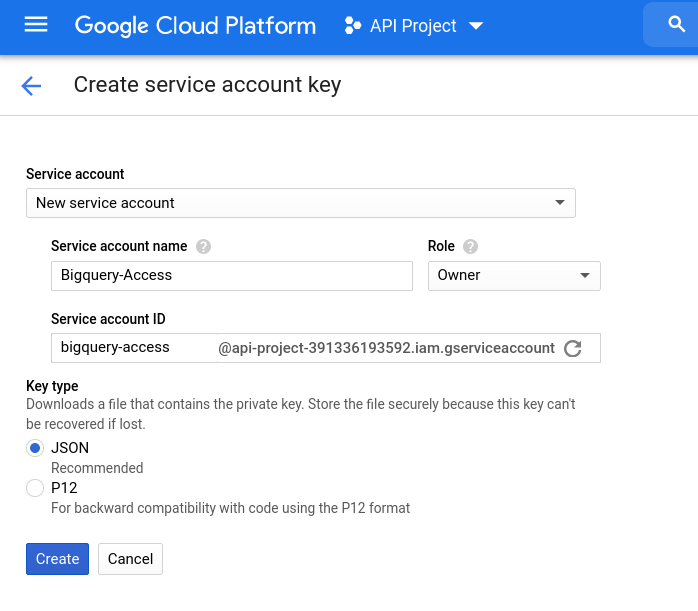The image size is (698, 611).
Task: Open the Role dropdown showing Owner
Action: pyautogui.click(x=514, y=275)
